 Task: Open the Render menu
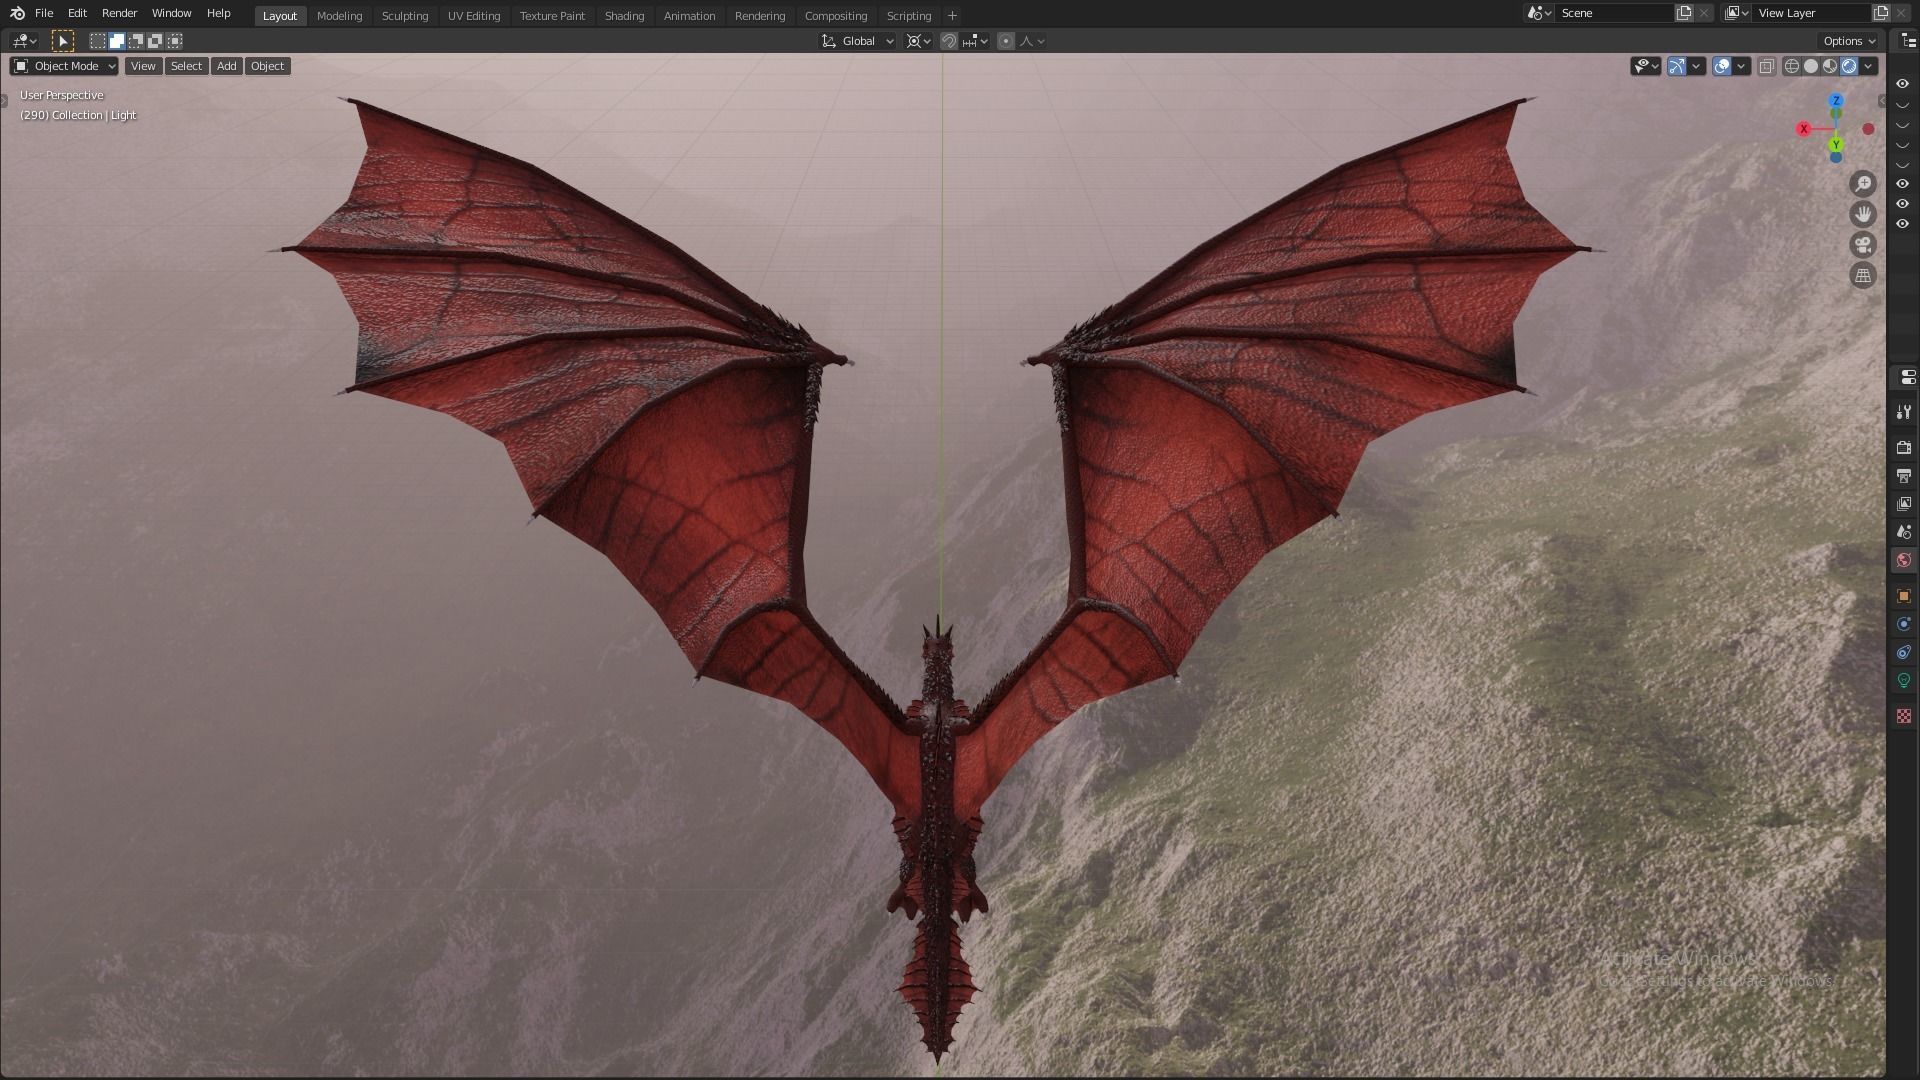[119, 13]
